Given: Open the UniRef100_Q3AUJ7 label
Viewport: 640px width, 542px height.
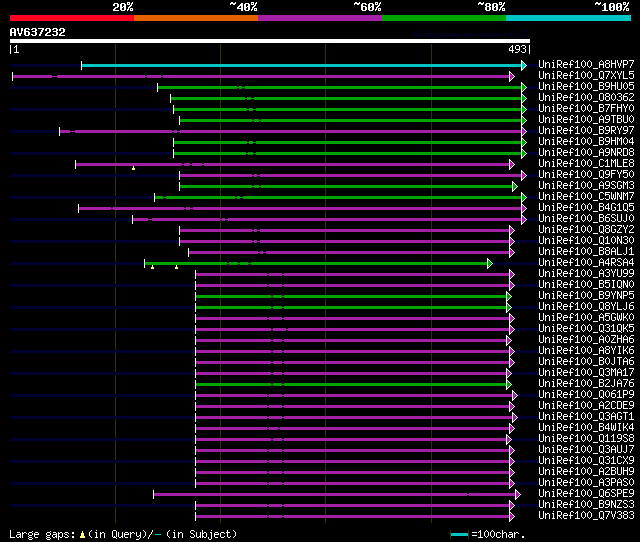Looking at the screenshot, I should coord(586,450).
